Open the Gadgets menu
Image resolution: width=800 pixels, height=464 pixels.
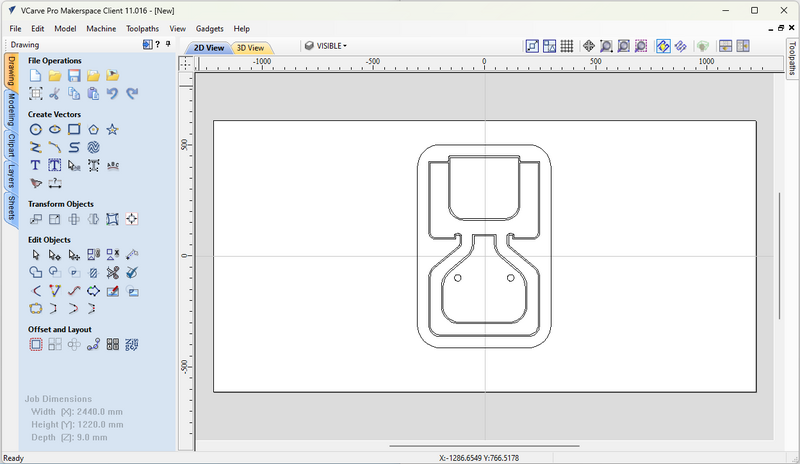[x=208, y=29]
